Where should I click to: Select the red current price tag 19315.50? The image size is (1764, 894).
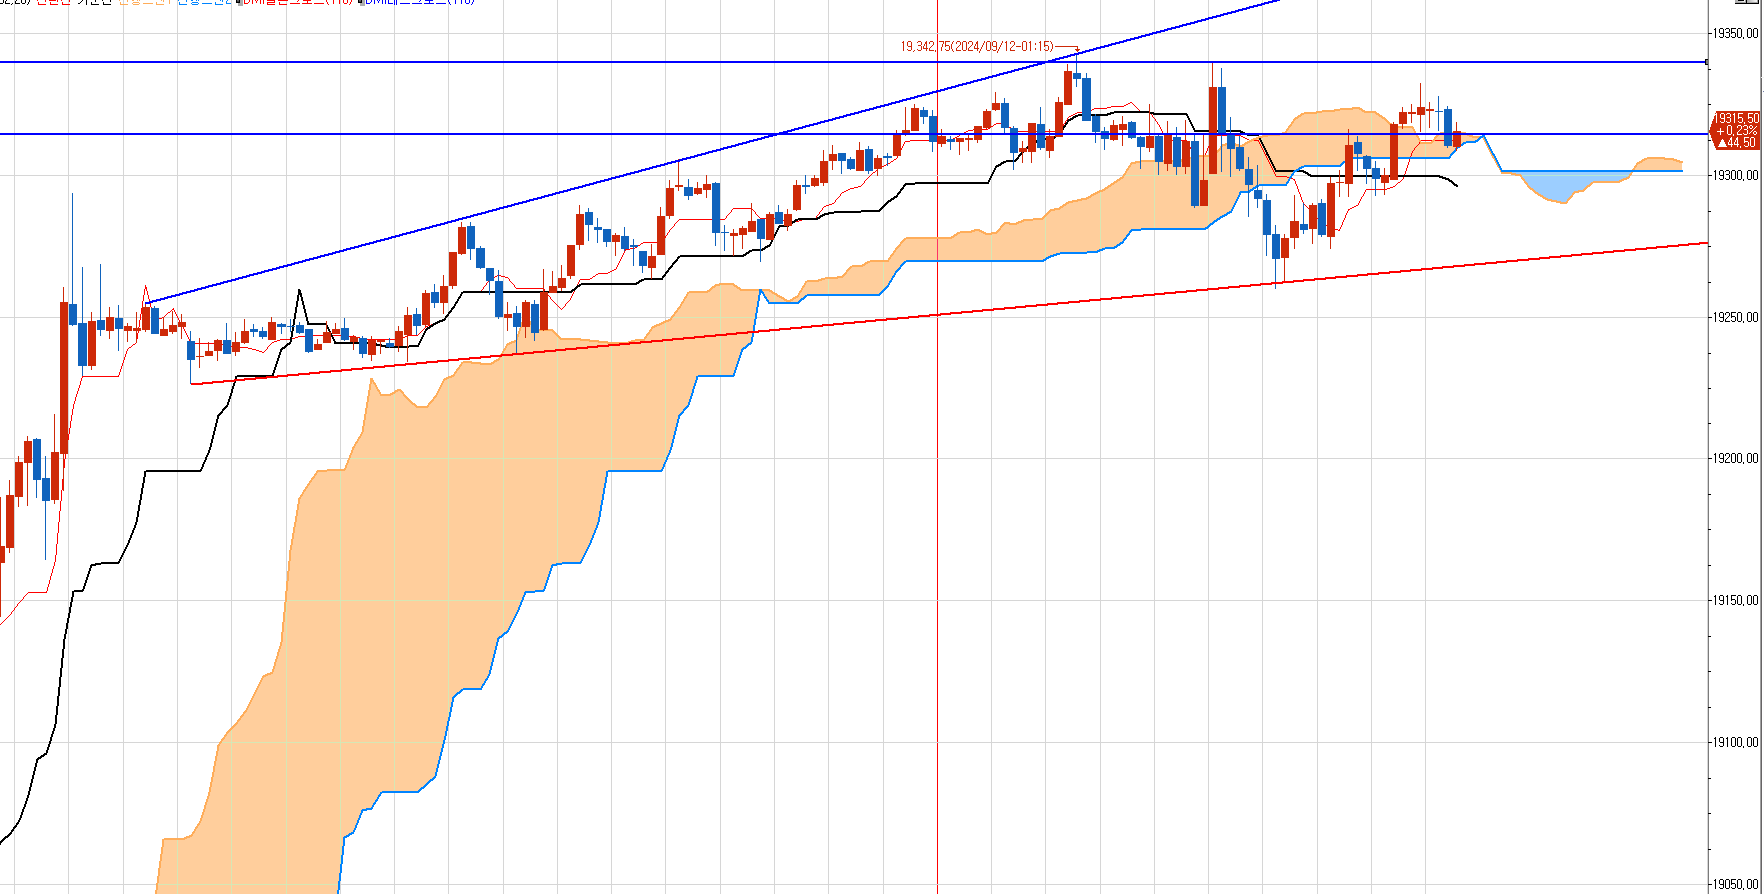click(x=1736, y=130)
